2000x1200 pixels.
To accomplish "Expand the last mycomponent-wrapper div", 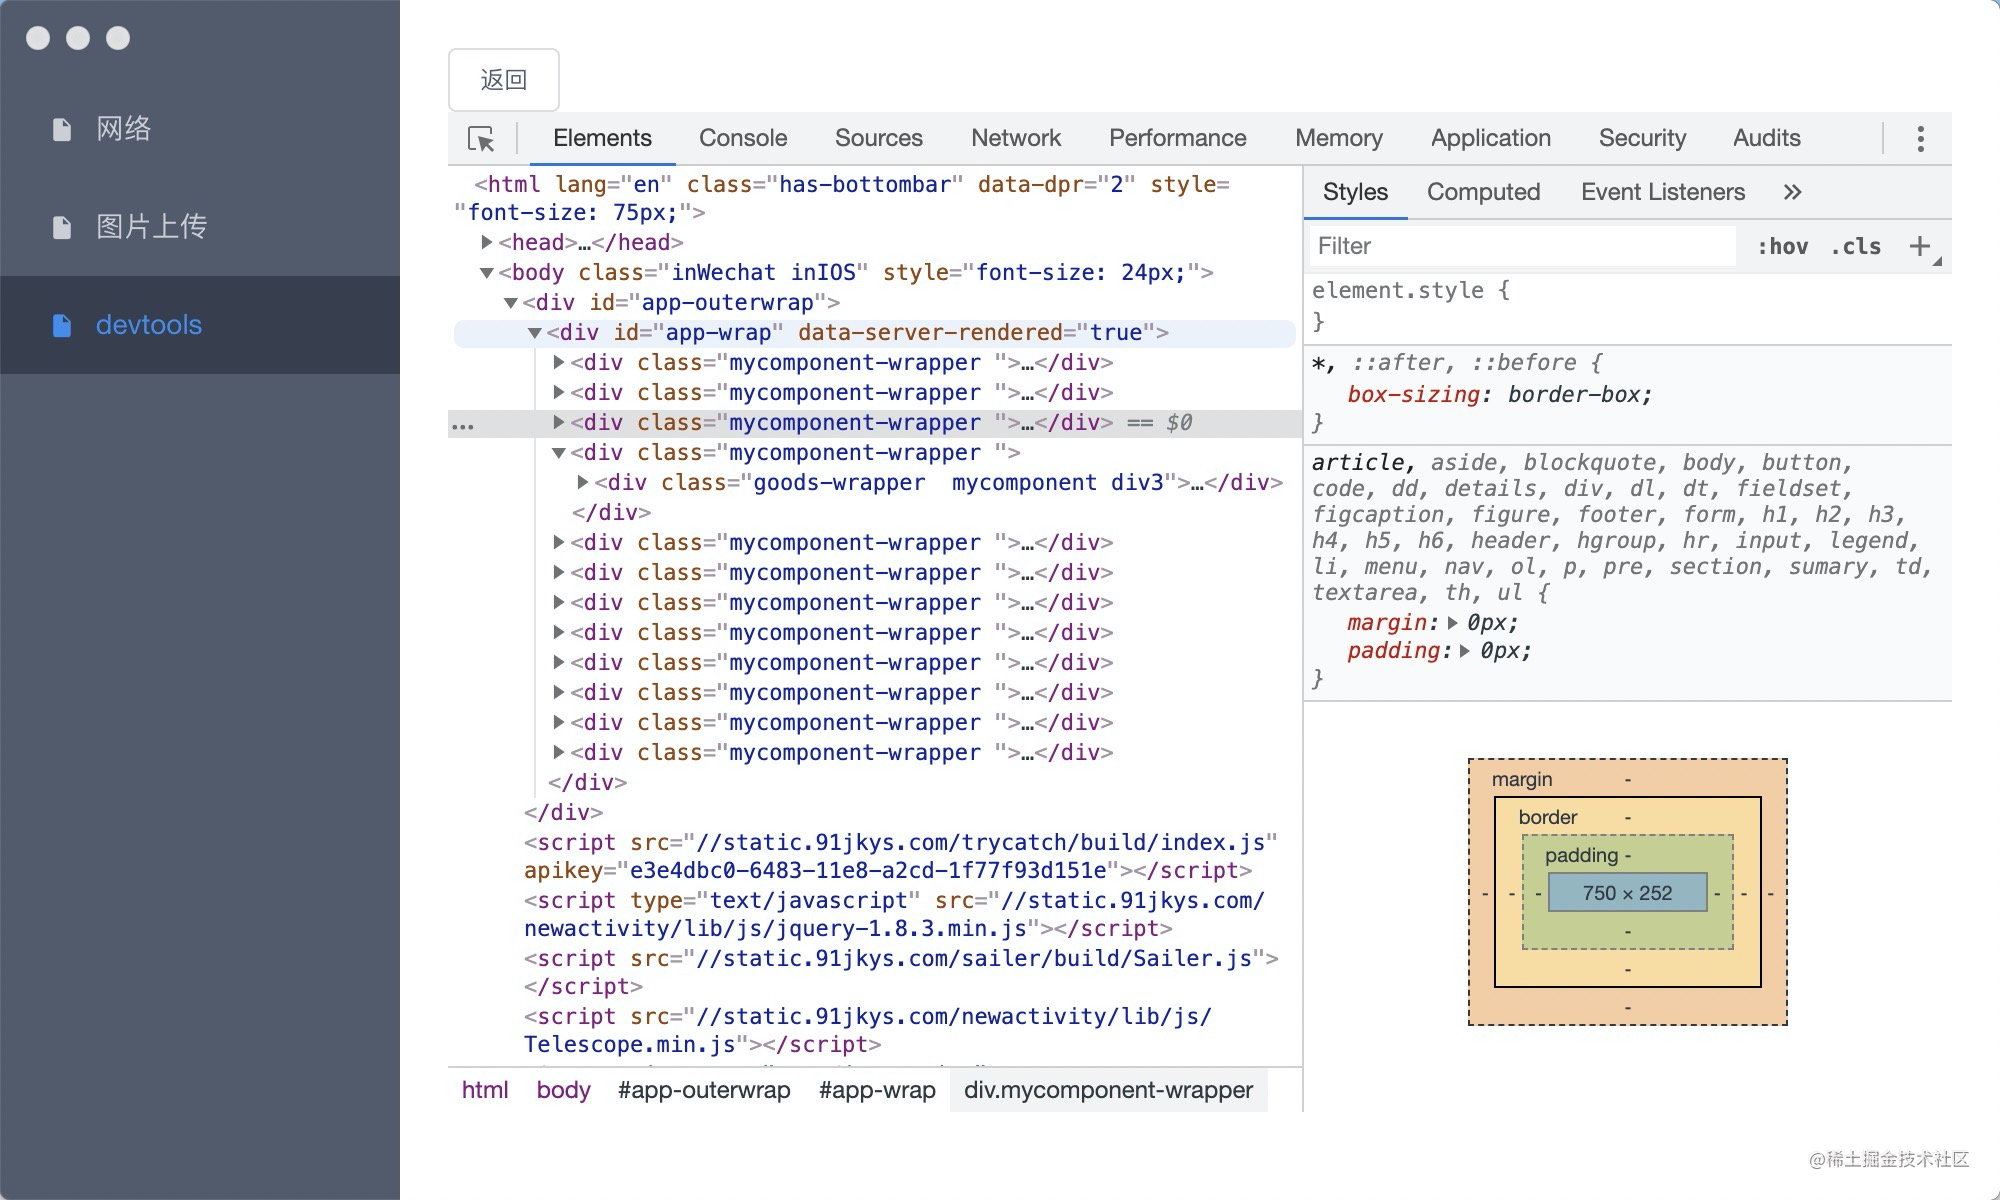I will point(559,752).
